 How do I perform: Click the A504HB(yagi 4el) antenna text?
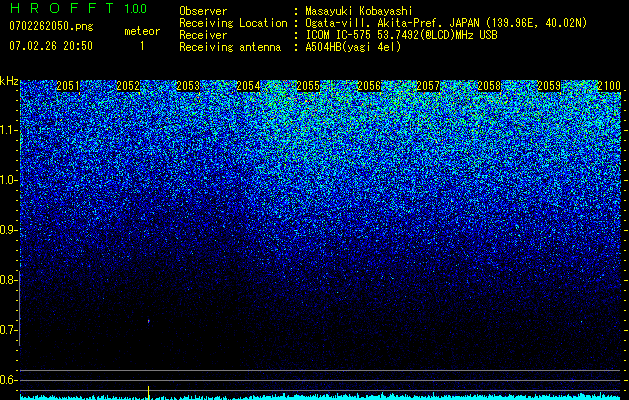(x=353, y=47)
